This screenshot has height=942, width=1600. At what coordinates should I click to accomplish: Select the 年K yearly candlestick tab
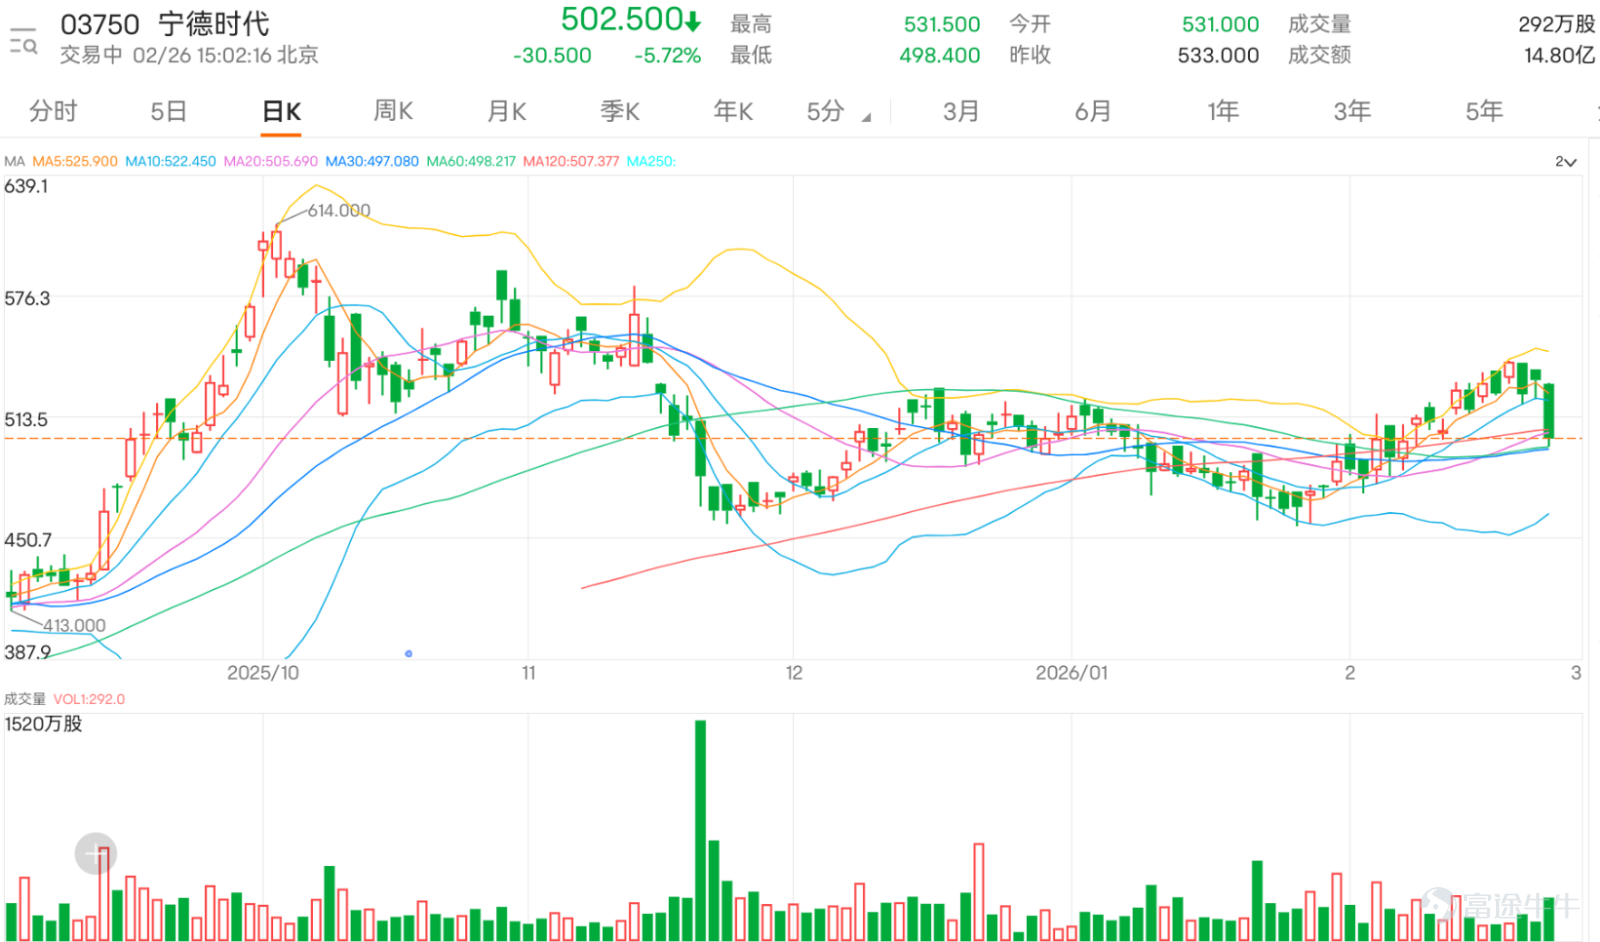(733, 111)
